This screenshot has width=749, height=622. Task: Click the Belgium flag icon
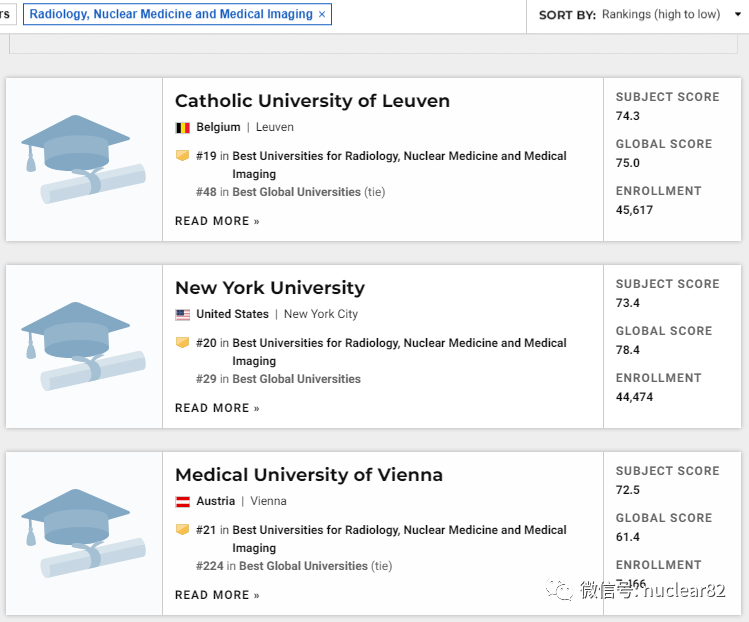coord(183,128)
